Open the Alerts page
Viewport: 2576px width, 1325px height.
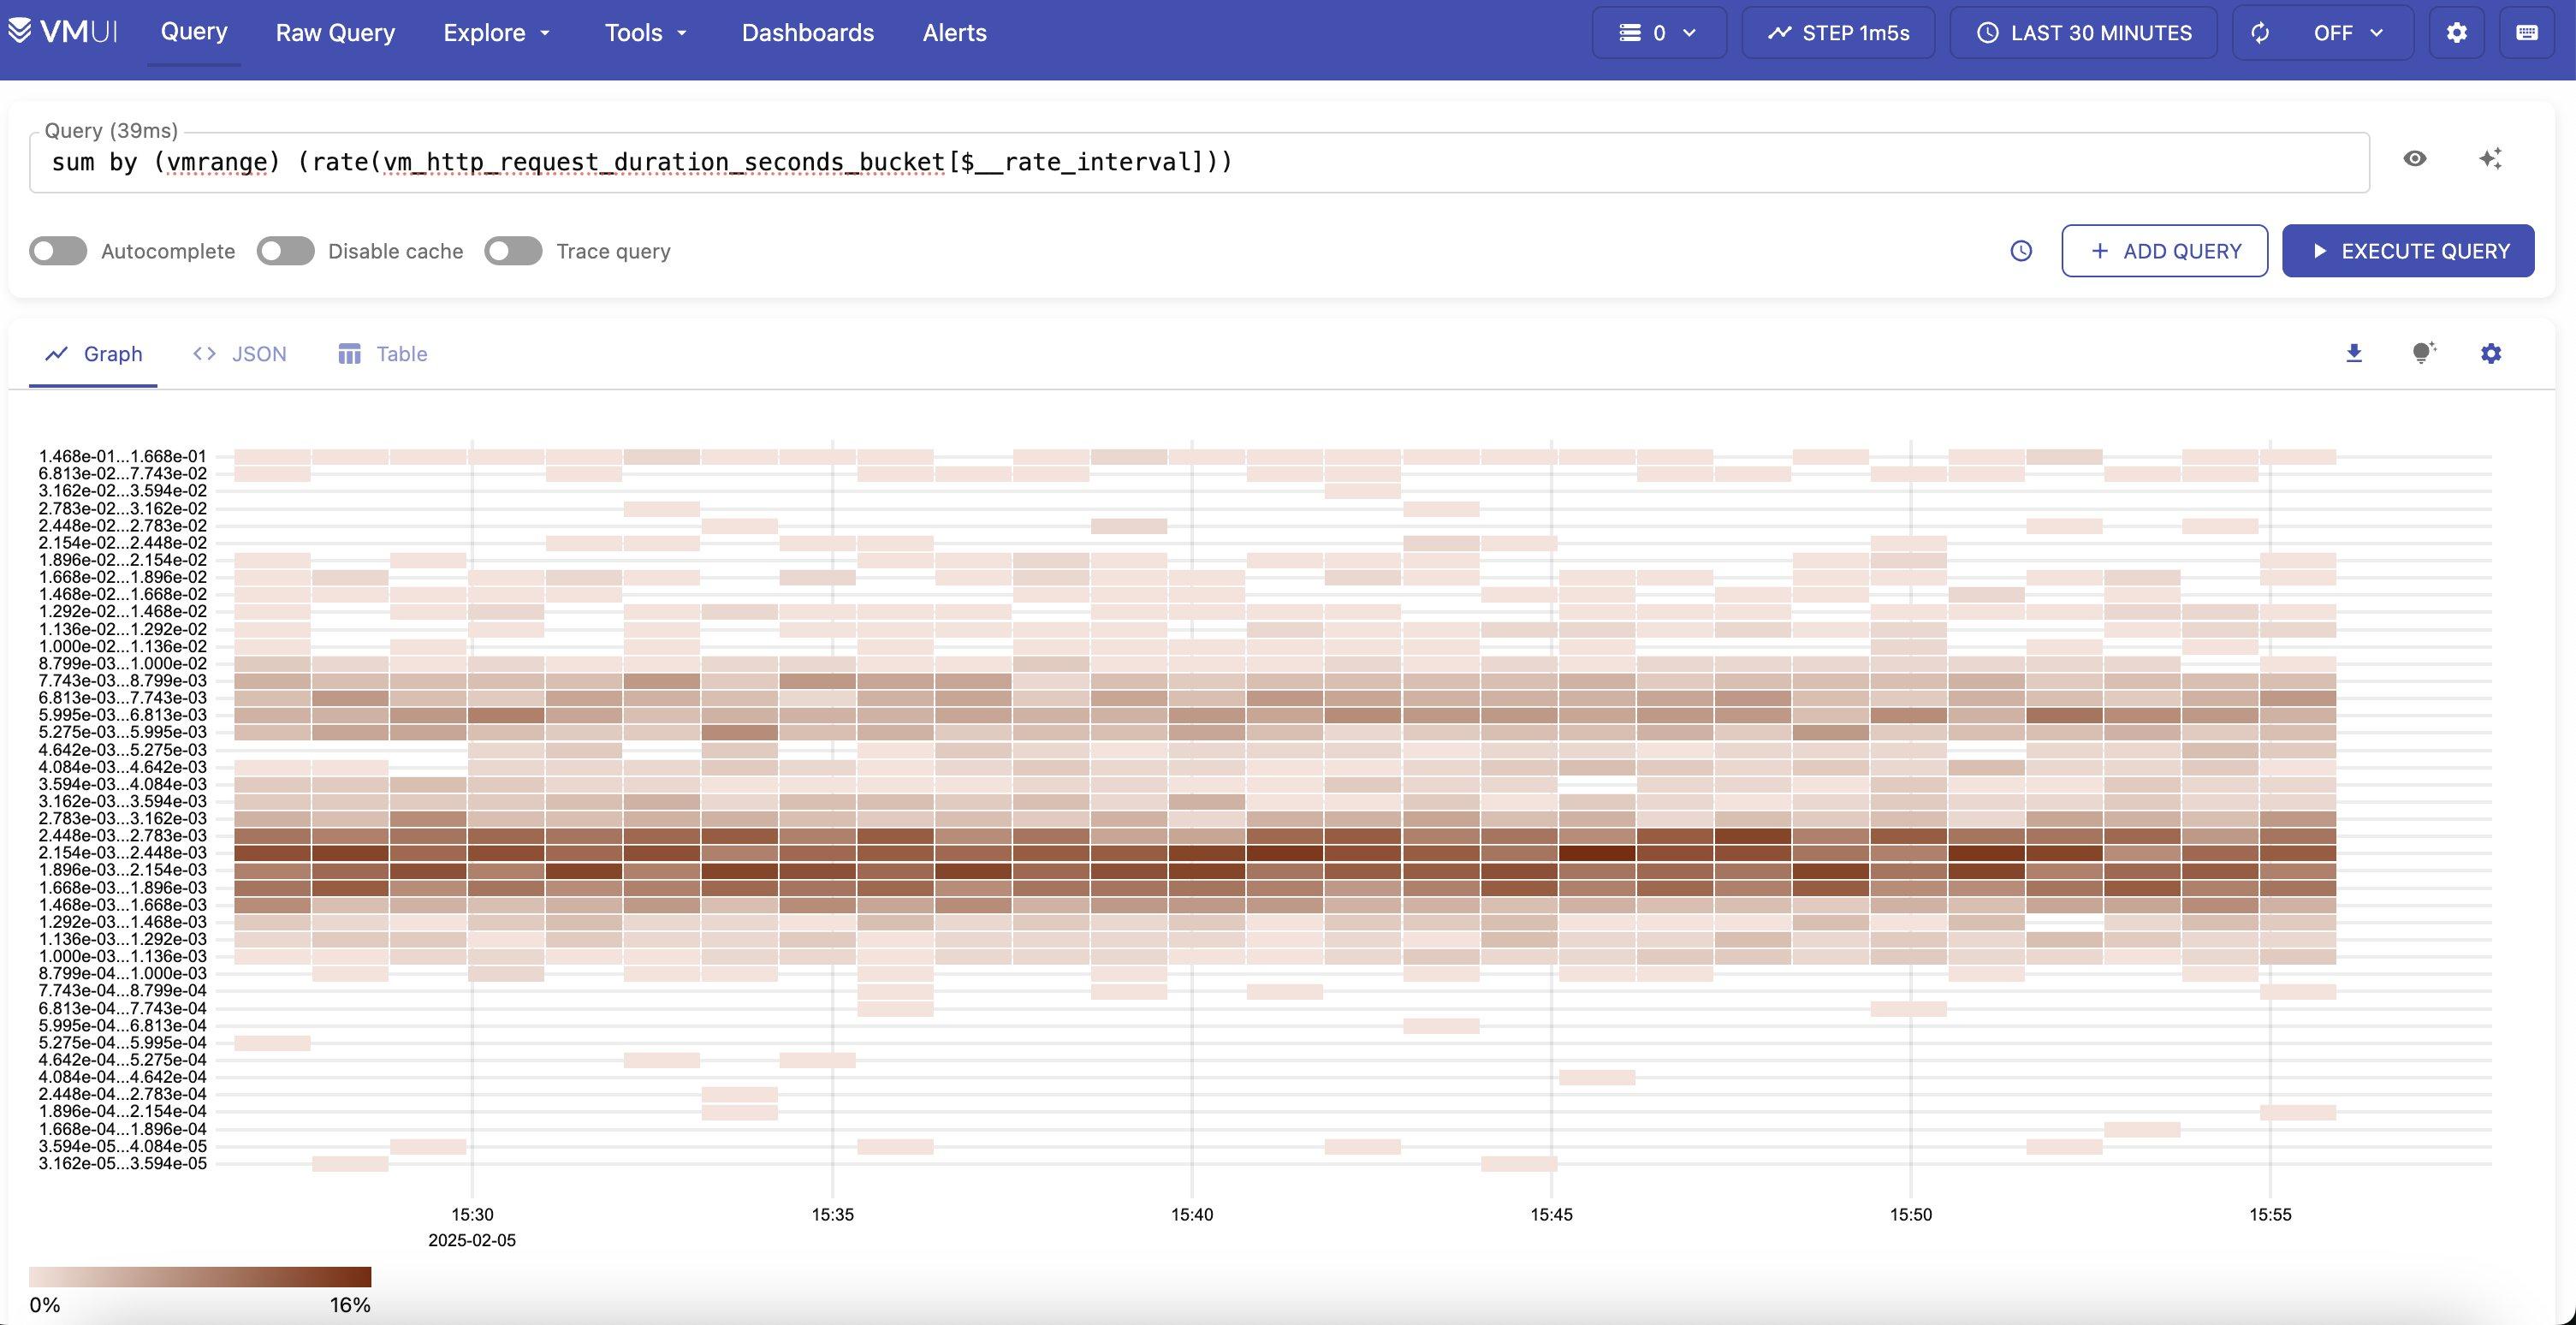tap(954, 33)
